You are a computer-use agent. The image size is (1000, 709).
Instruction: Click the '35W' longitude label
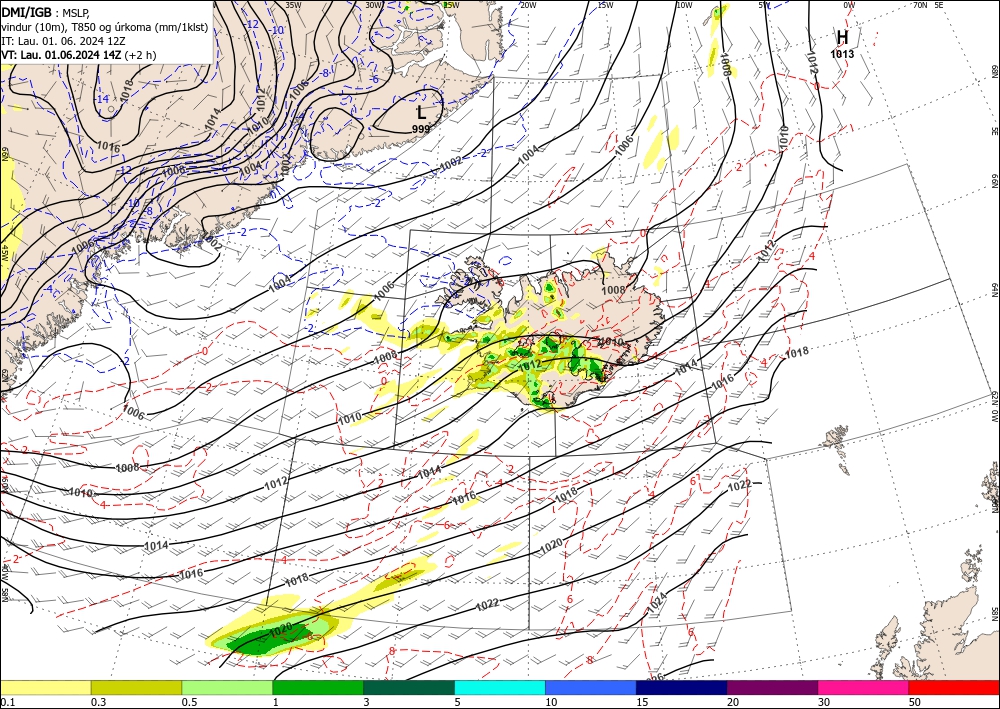[x=293, y=5]
